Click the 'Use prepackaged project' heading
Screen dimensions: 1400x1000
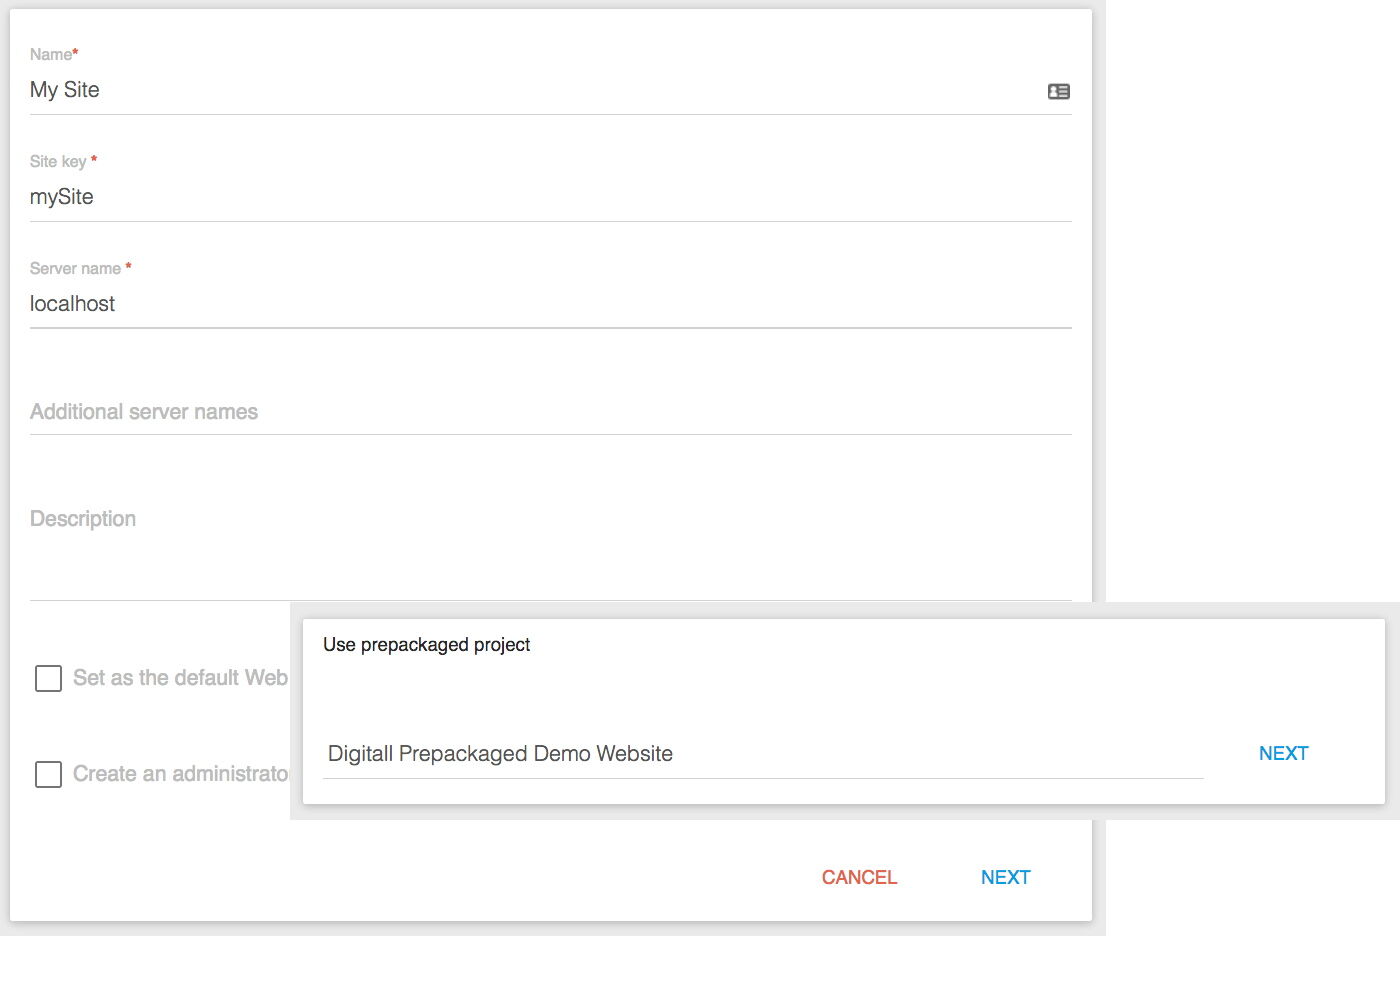[426, 645]
